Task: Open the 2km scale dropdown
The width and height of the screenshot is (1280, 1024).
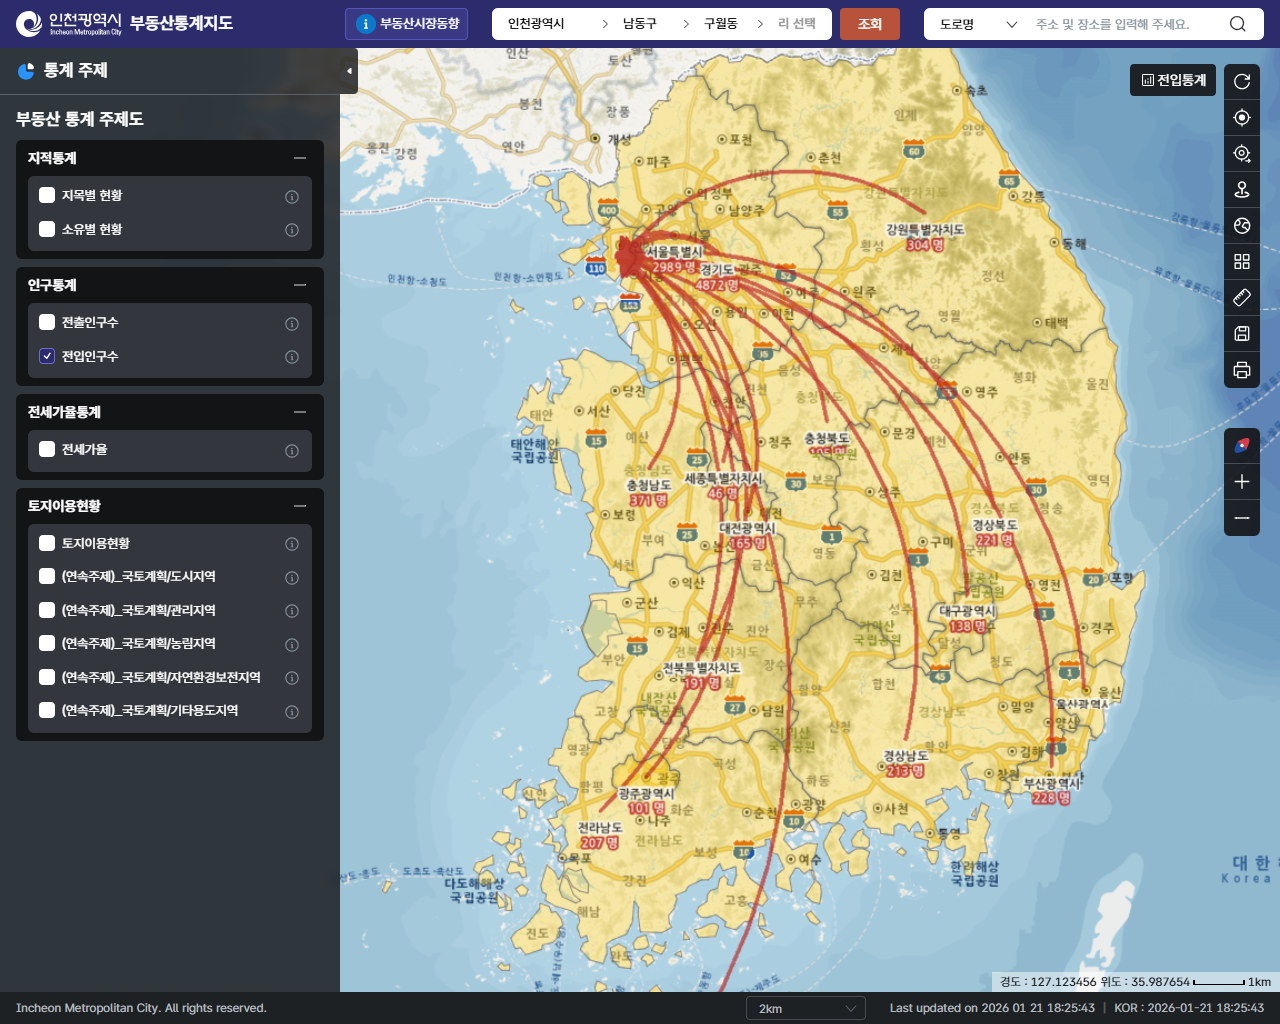Action: (x=805, y=1008)
